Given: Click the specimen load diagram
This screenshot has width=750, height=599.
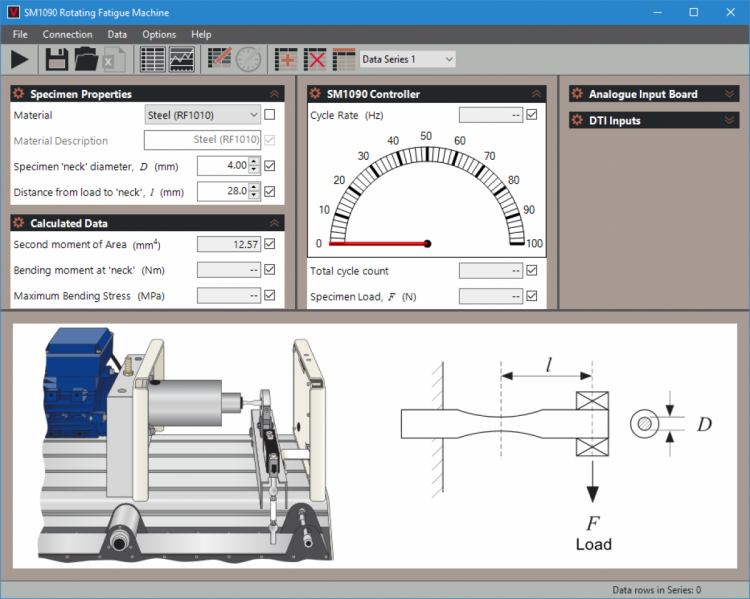Looking at the screenshot, I should pos(556,454).
